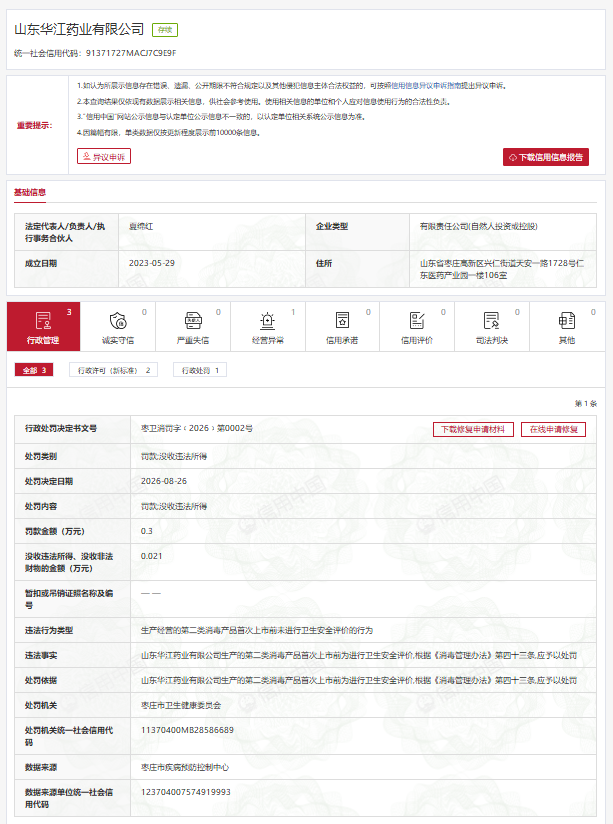Click 下载修复申请材料 button
Image resolution: width=613 pixels, height=824 pixels.
[x=473, y=429]
